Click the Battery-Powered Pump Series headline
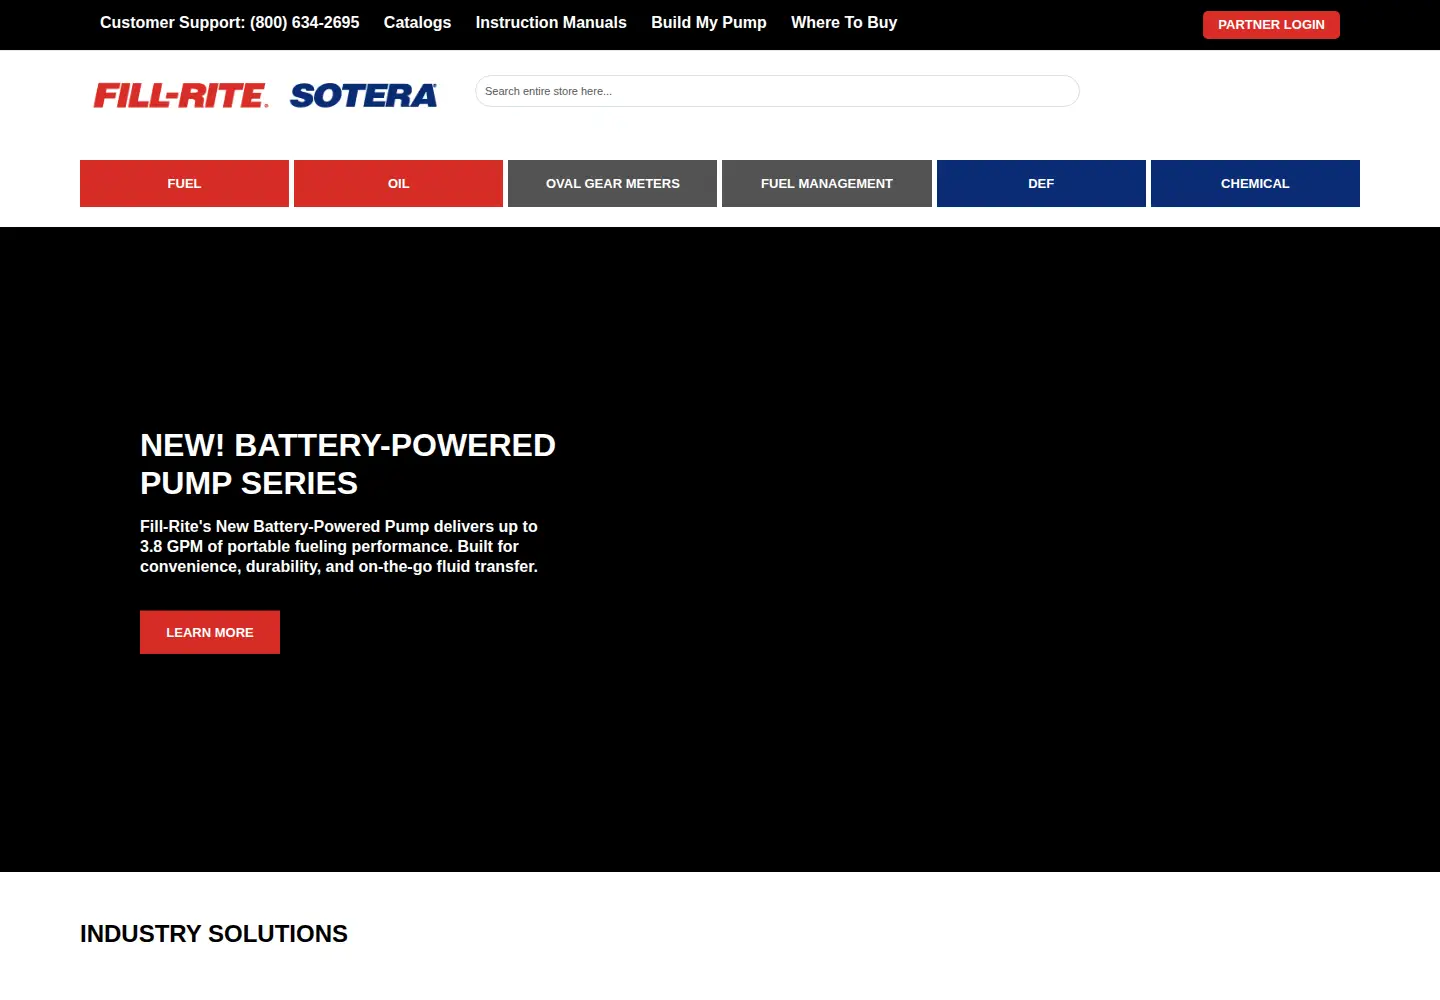The image size is (1440, 1000). (x=348, y=464)
